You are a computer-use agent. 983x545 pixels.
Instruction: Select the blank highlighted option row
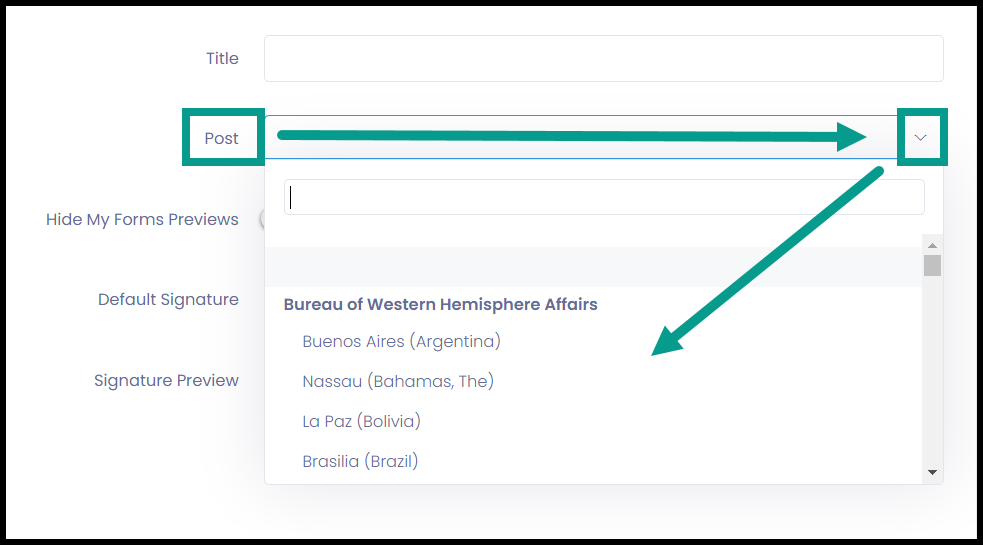click(593, 267)
